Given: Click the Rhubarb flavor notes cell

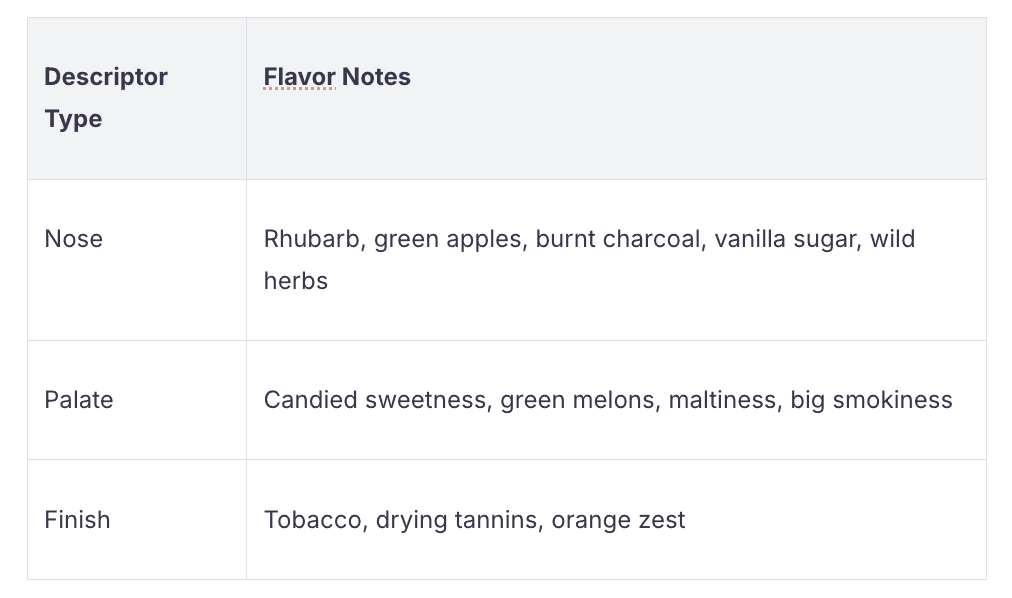Looking at the screenshot, I should tap(615, 260).
